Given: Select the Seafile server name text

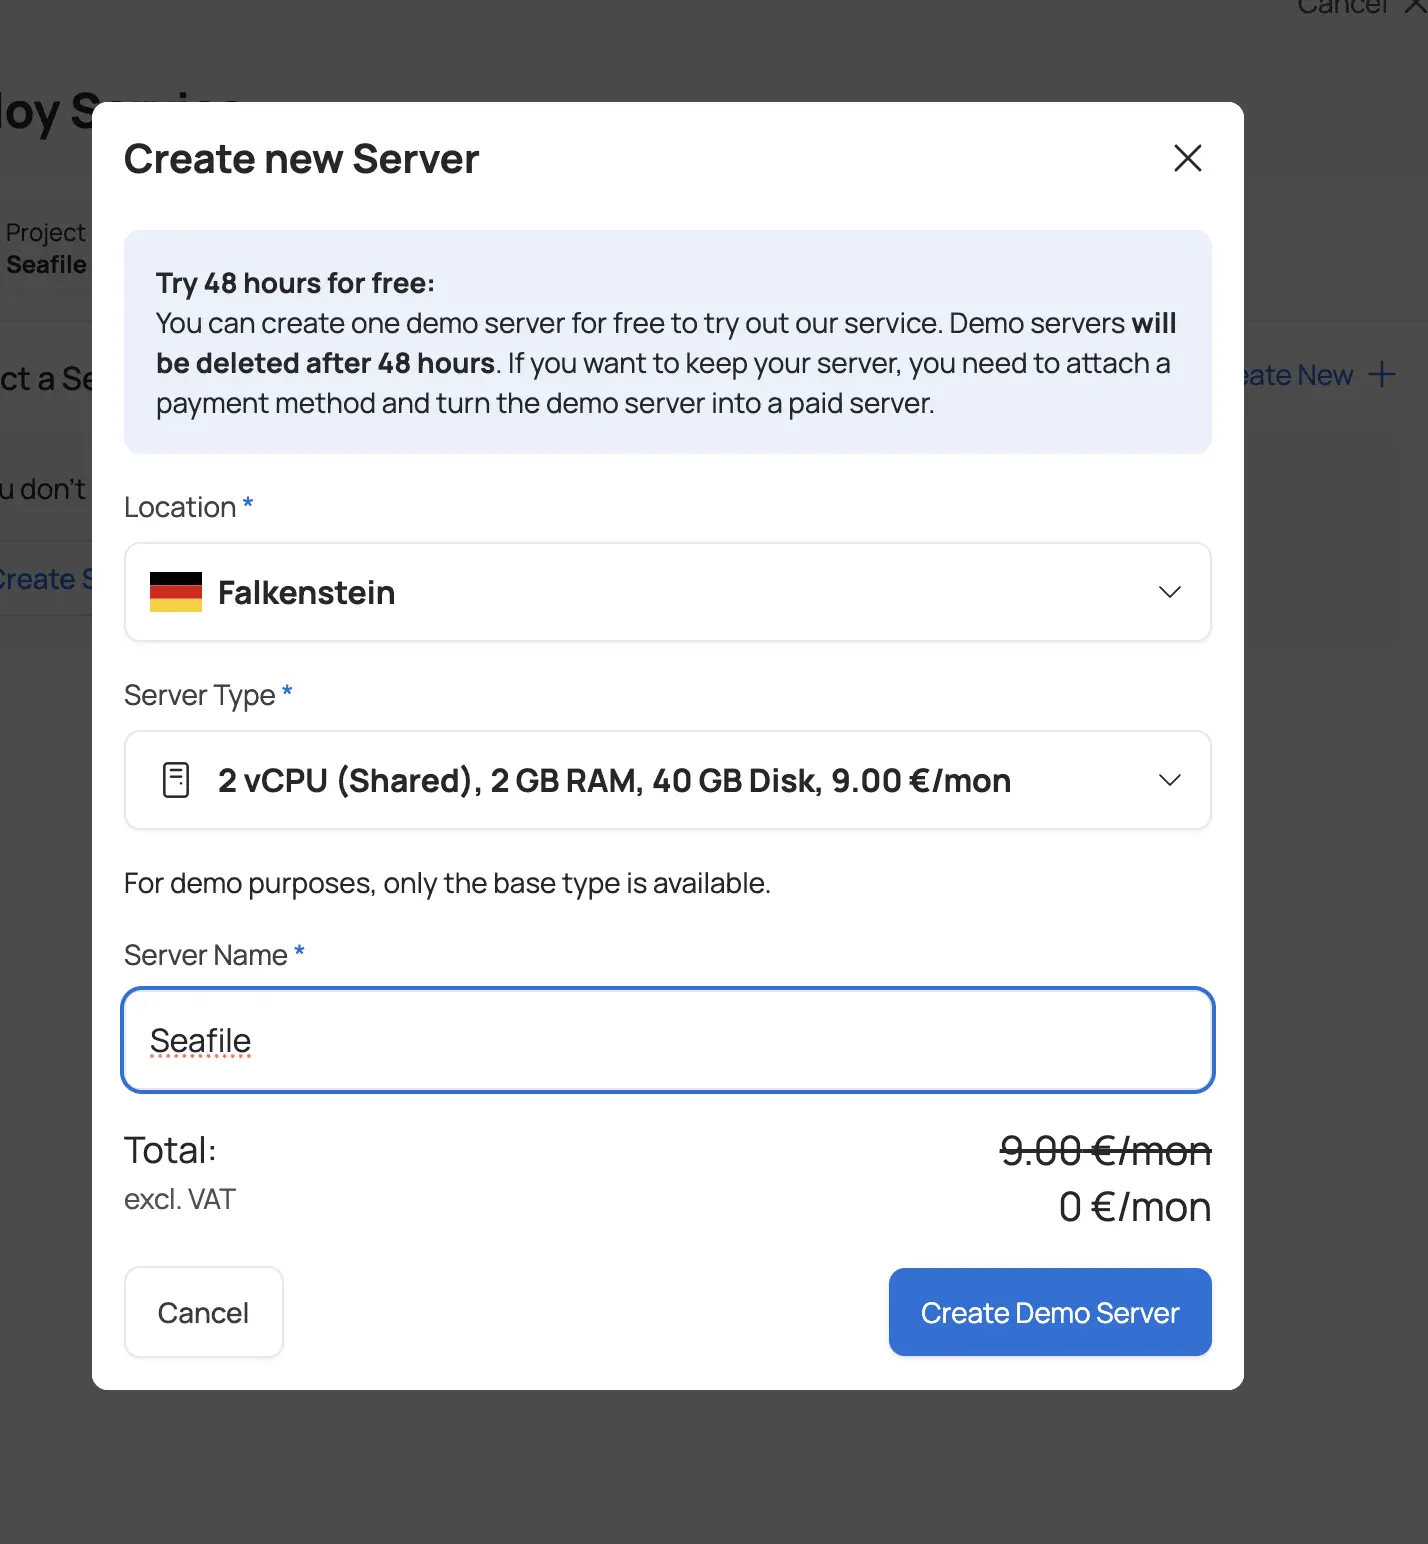Looking at the screenshot, I should pos(200,1040).
